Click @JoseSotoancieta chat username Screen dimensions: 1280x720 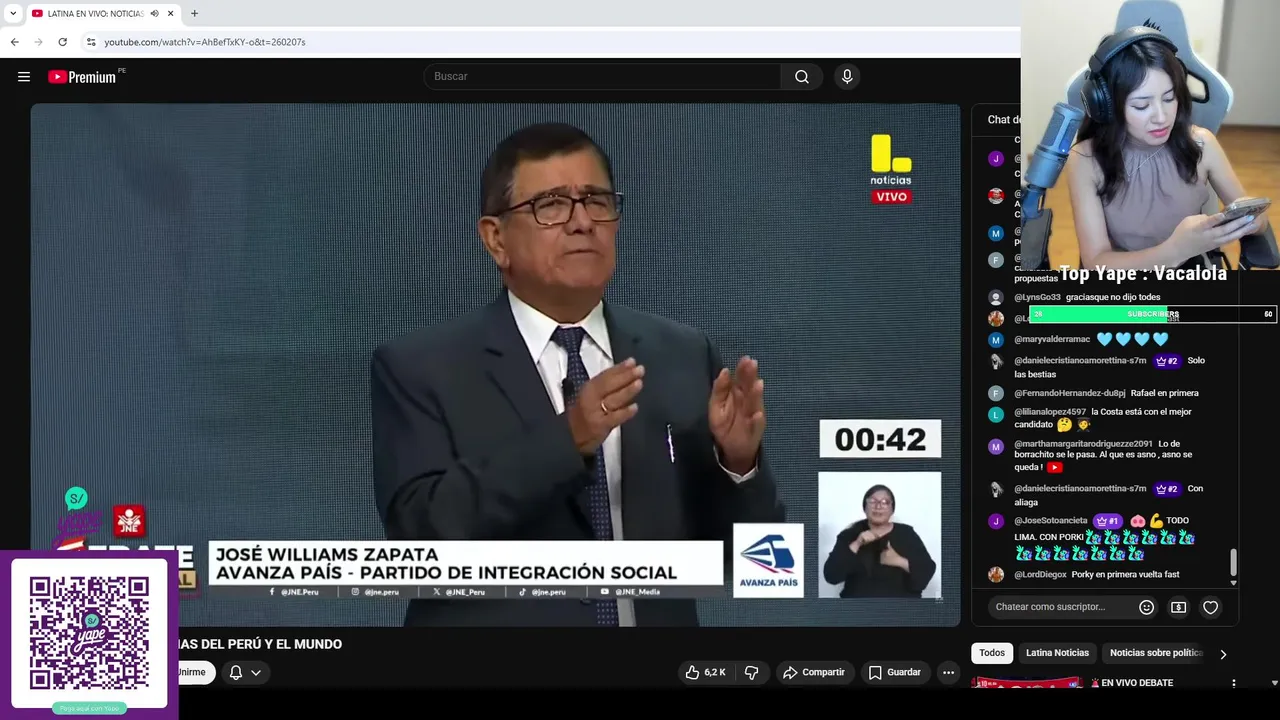tap(1051, 521)
